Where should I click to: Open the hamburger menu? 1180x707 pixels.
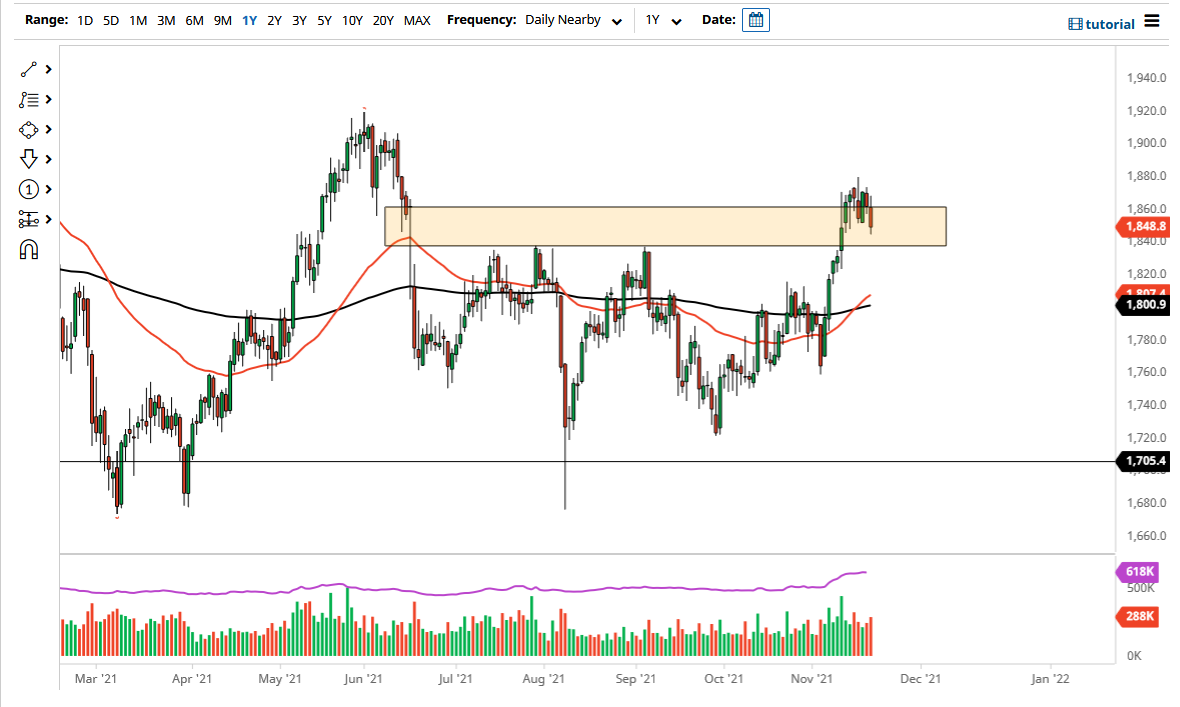[1151, 21]
